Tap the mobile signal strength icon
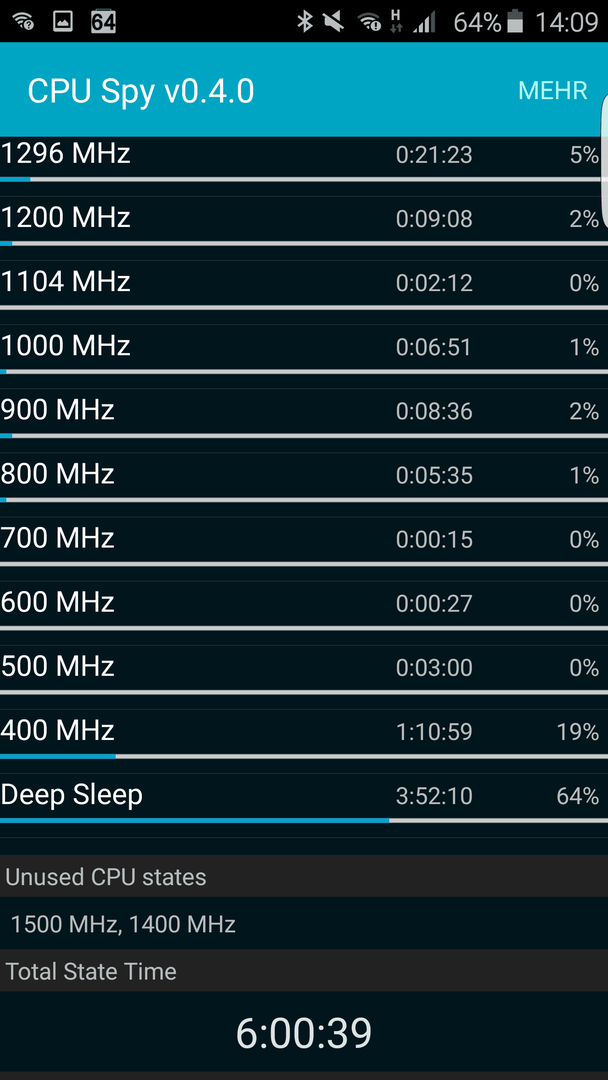Image resolution: width=608 pixels, height=1080 pixels. [x=424, y=21]
